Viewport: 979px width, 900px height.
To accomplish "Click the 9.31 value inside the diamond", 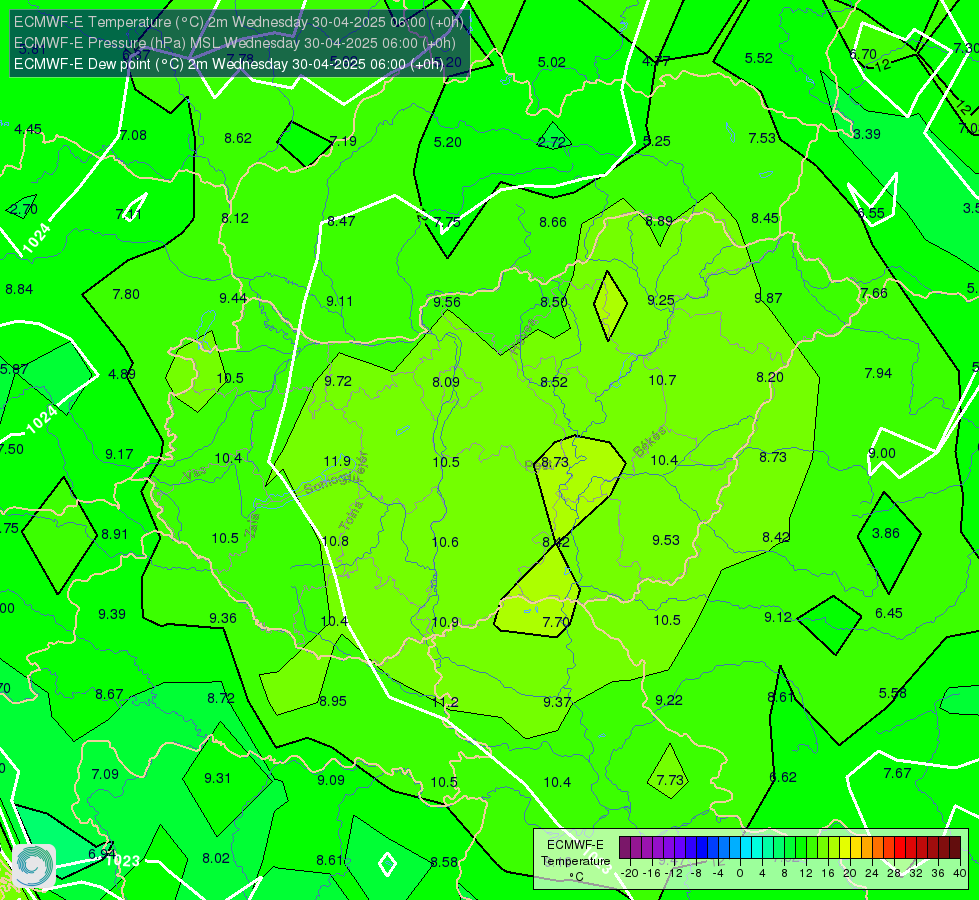I will [x=217, y=778].
